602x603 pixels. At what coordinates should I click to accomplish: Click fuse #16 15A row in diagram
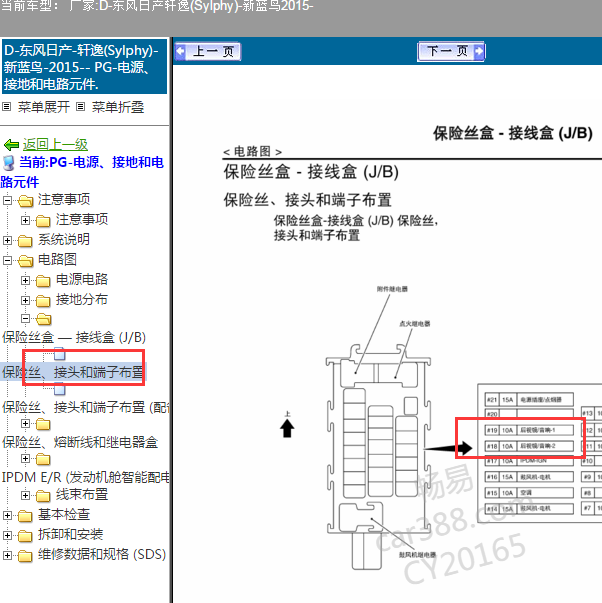click(x=529, y=477)
